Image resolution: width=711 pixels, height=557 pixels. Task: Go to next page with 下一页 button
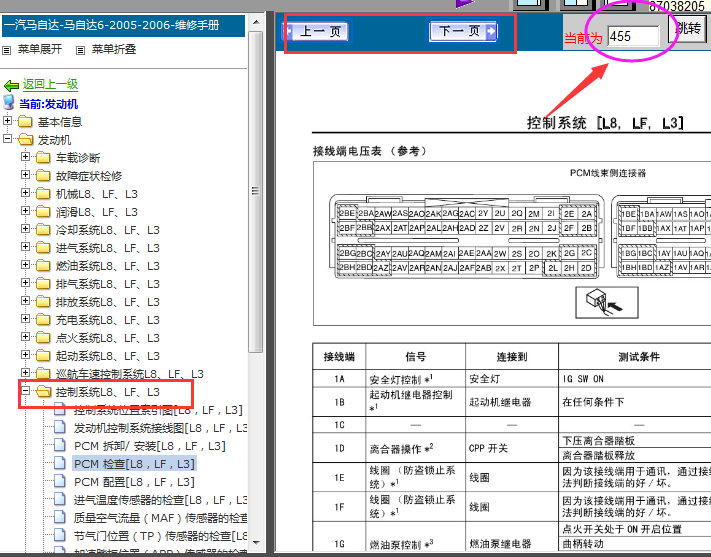click(463, 31)
